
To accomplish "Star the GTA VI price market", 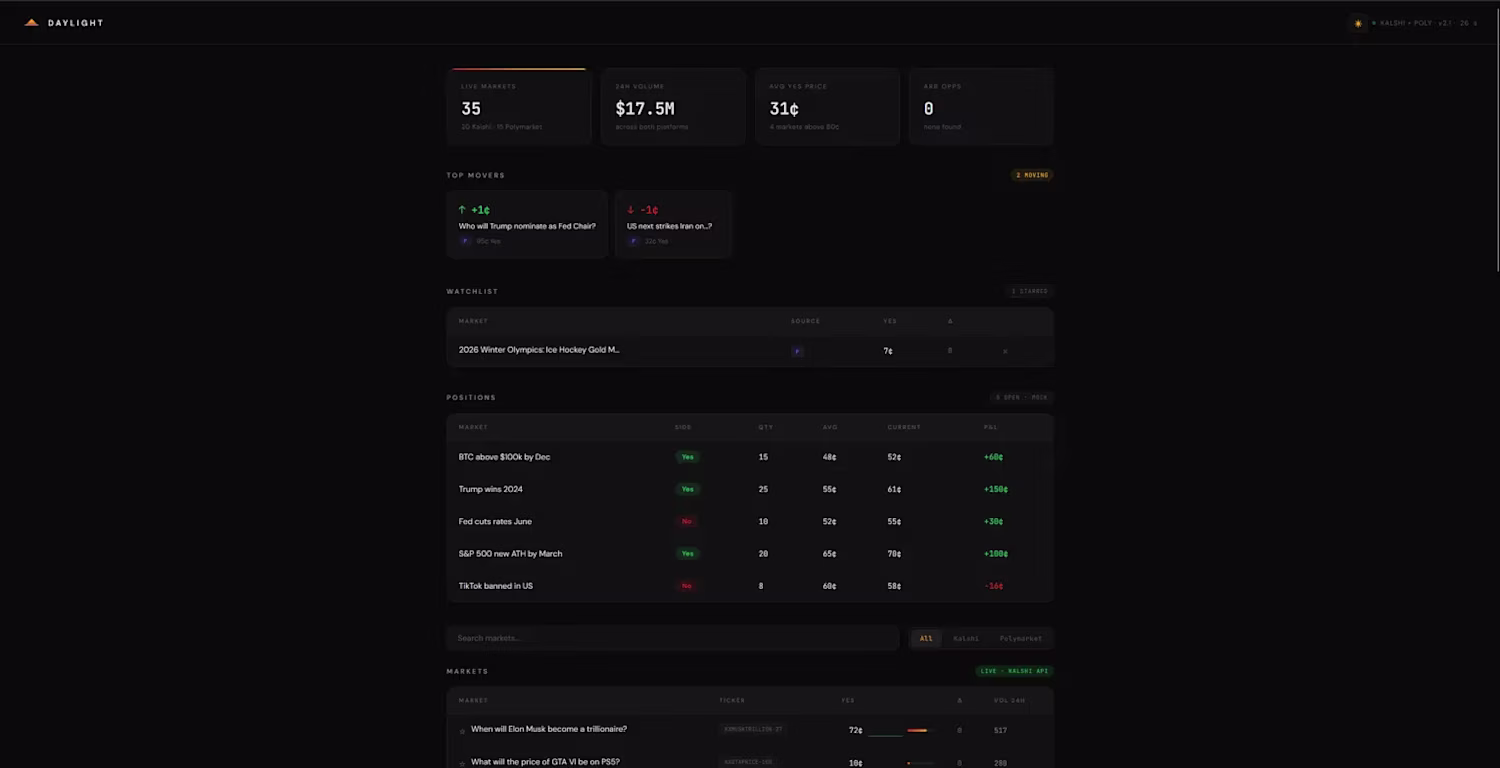I will (462, 763).
